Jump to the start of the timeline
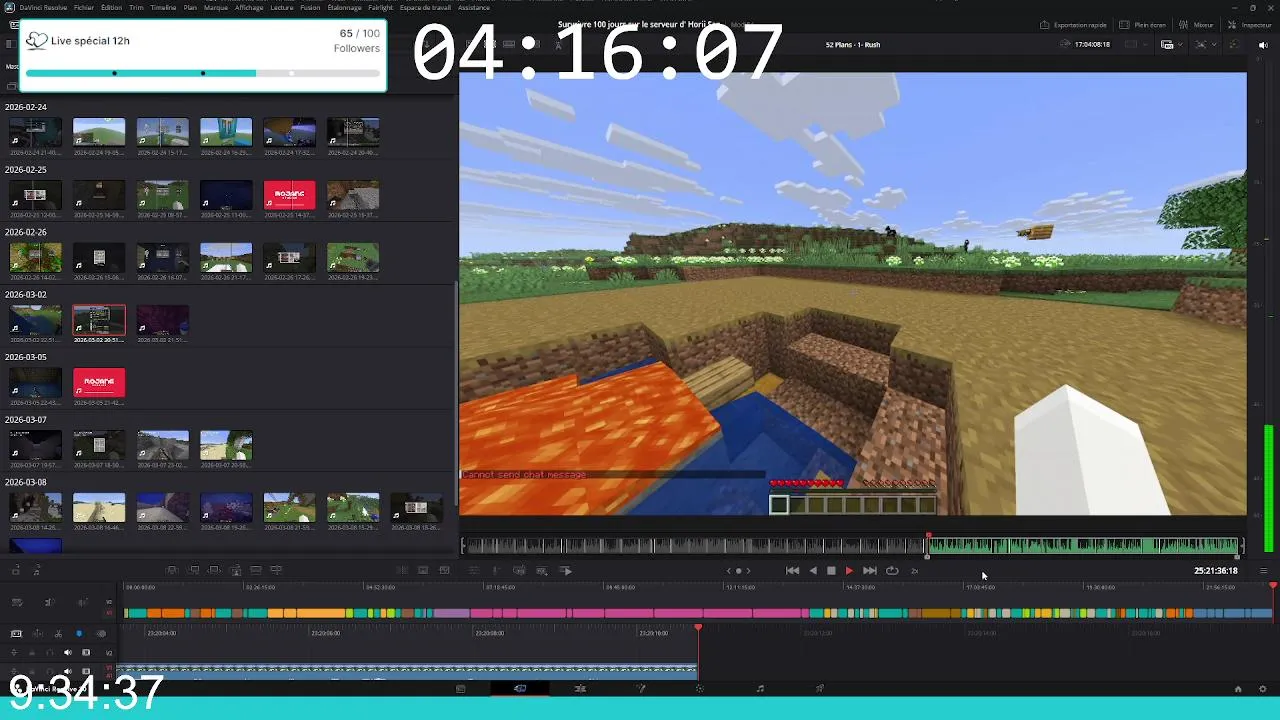This screenshot has width=1280, height=720. click(792, 571)
